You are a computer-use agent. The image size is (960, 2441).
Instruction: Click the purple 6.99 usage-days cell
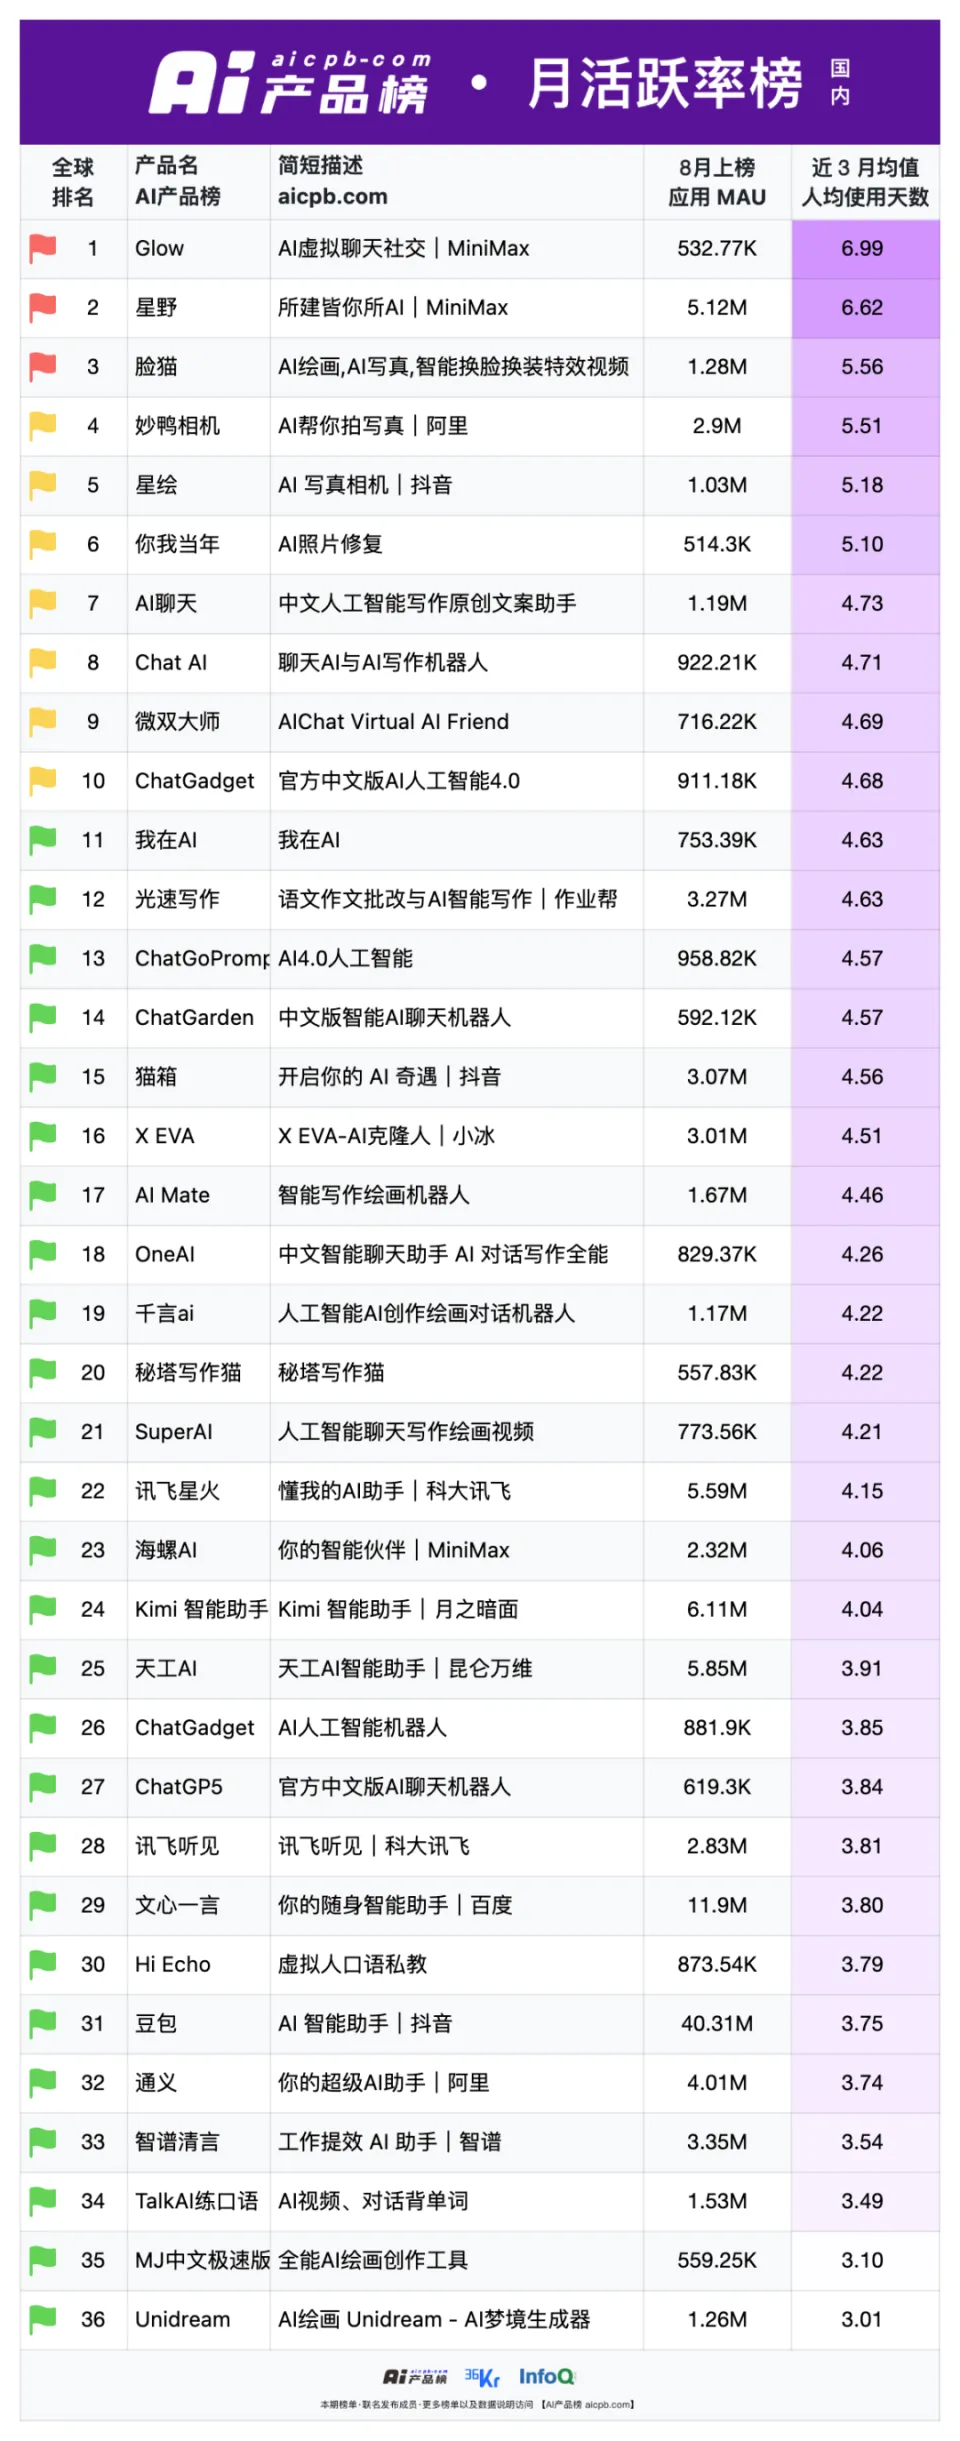pyautogui.click(x=862, y=248)
